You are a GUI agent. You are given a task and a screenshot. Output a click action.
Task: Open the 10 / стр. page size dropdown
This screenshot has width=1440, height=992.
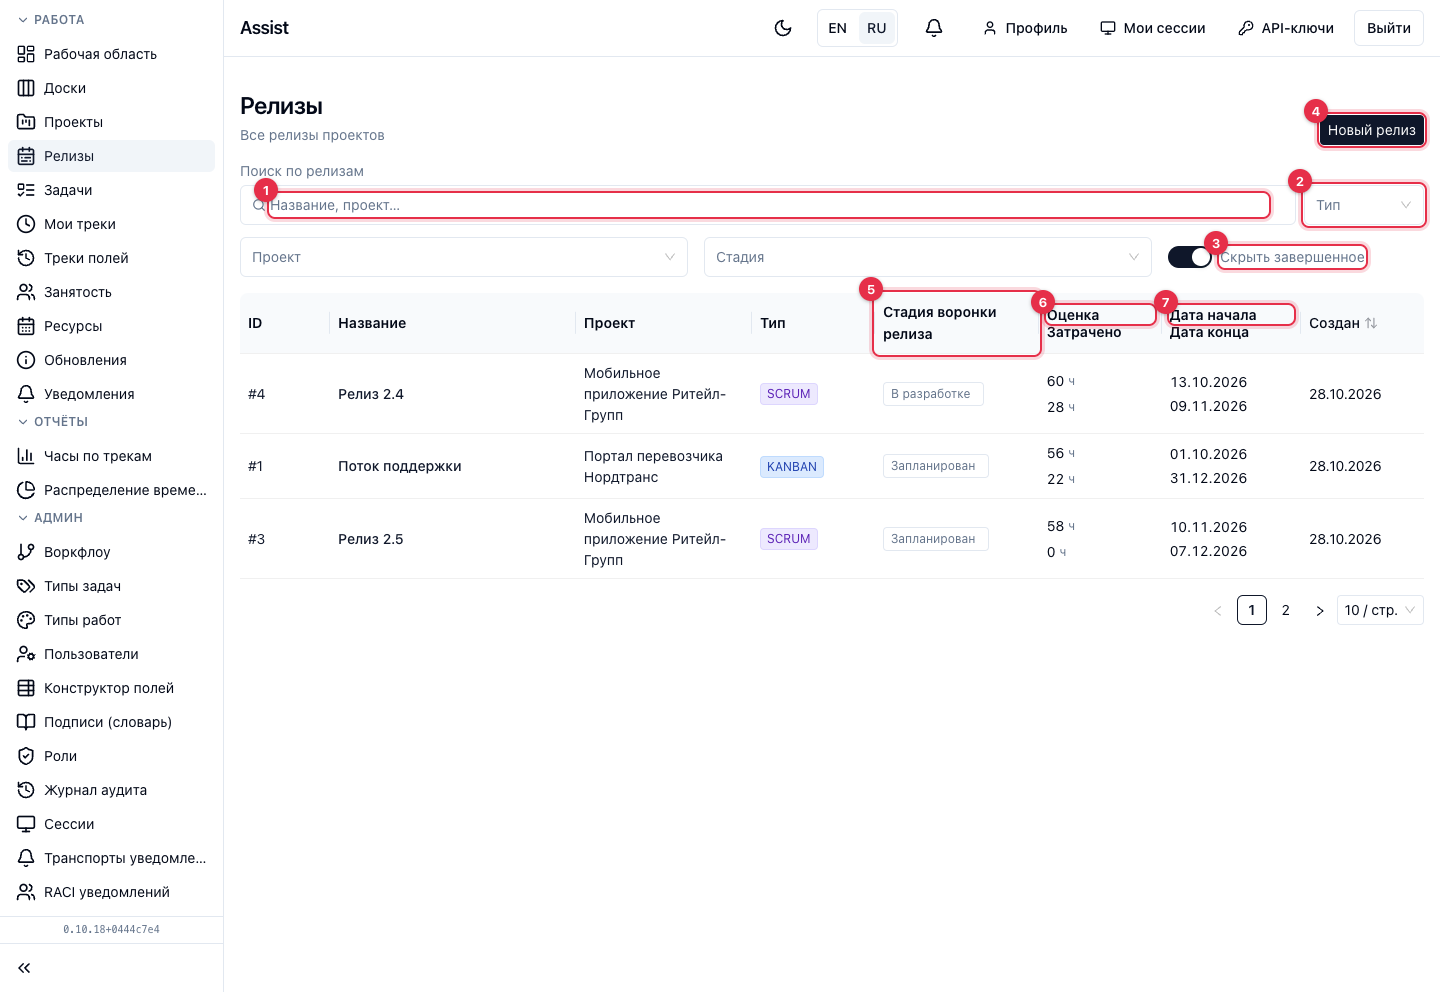[x=1380, y=610]
